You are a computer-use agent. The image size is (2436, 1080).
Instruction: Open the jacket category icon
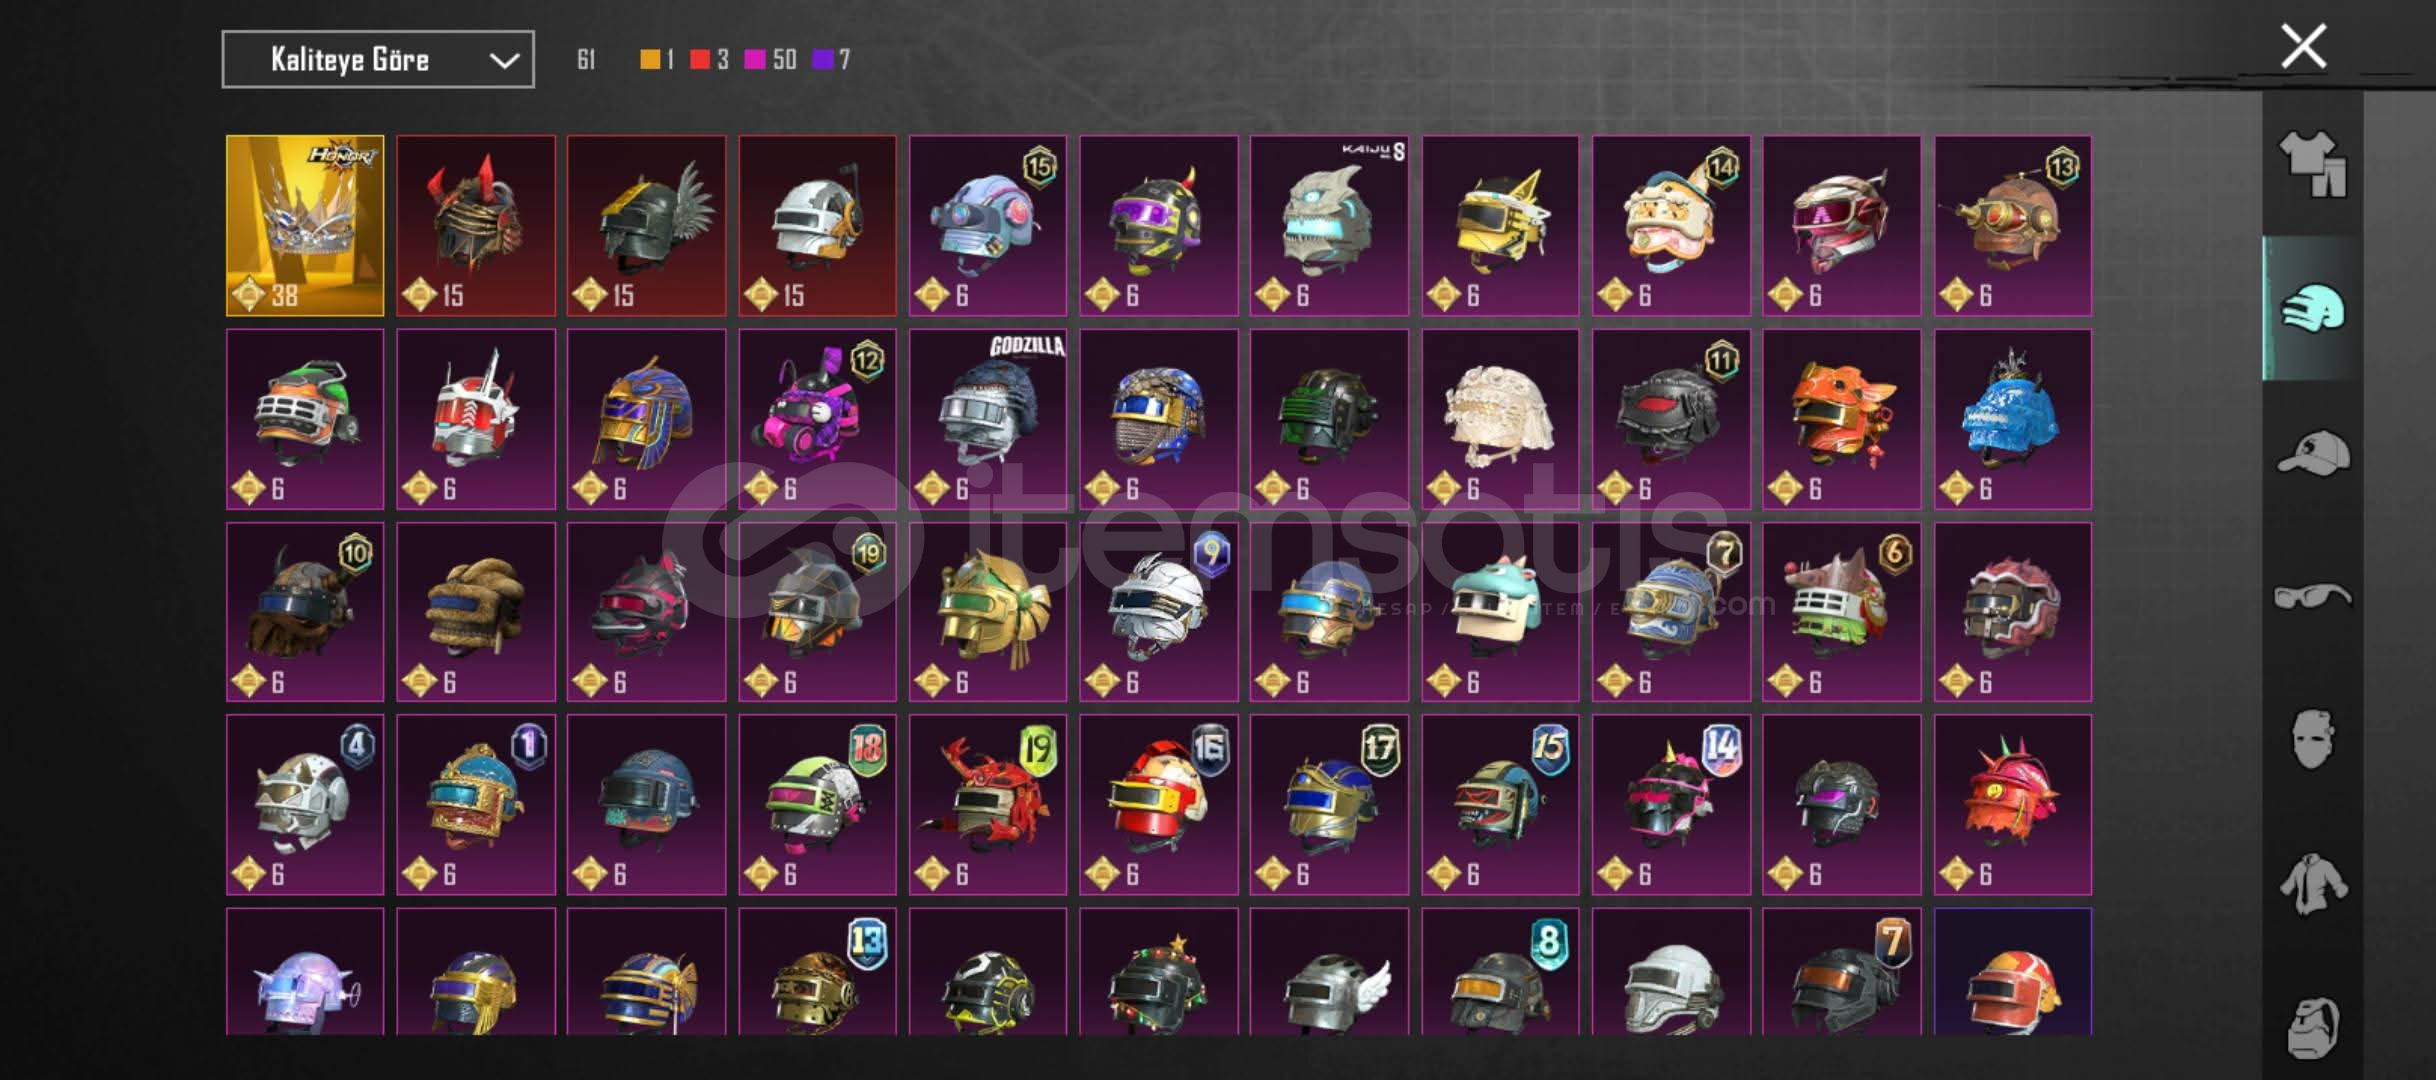(2313, 884)
